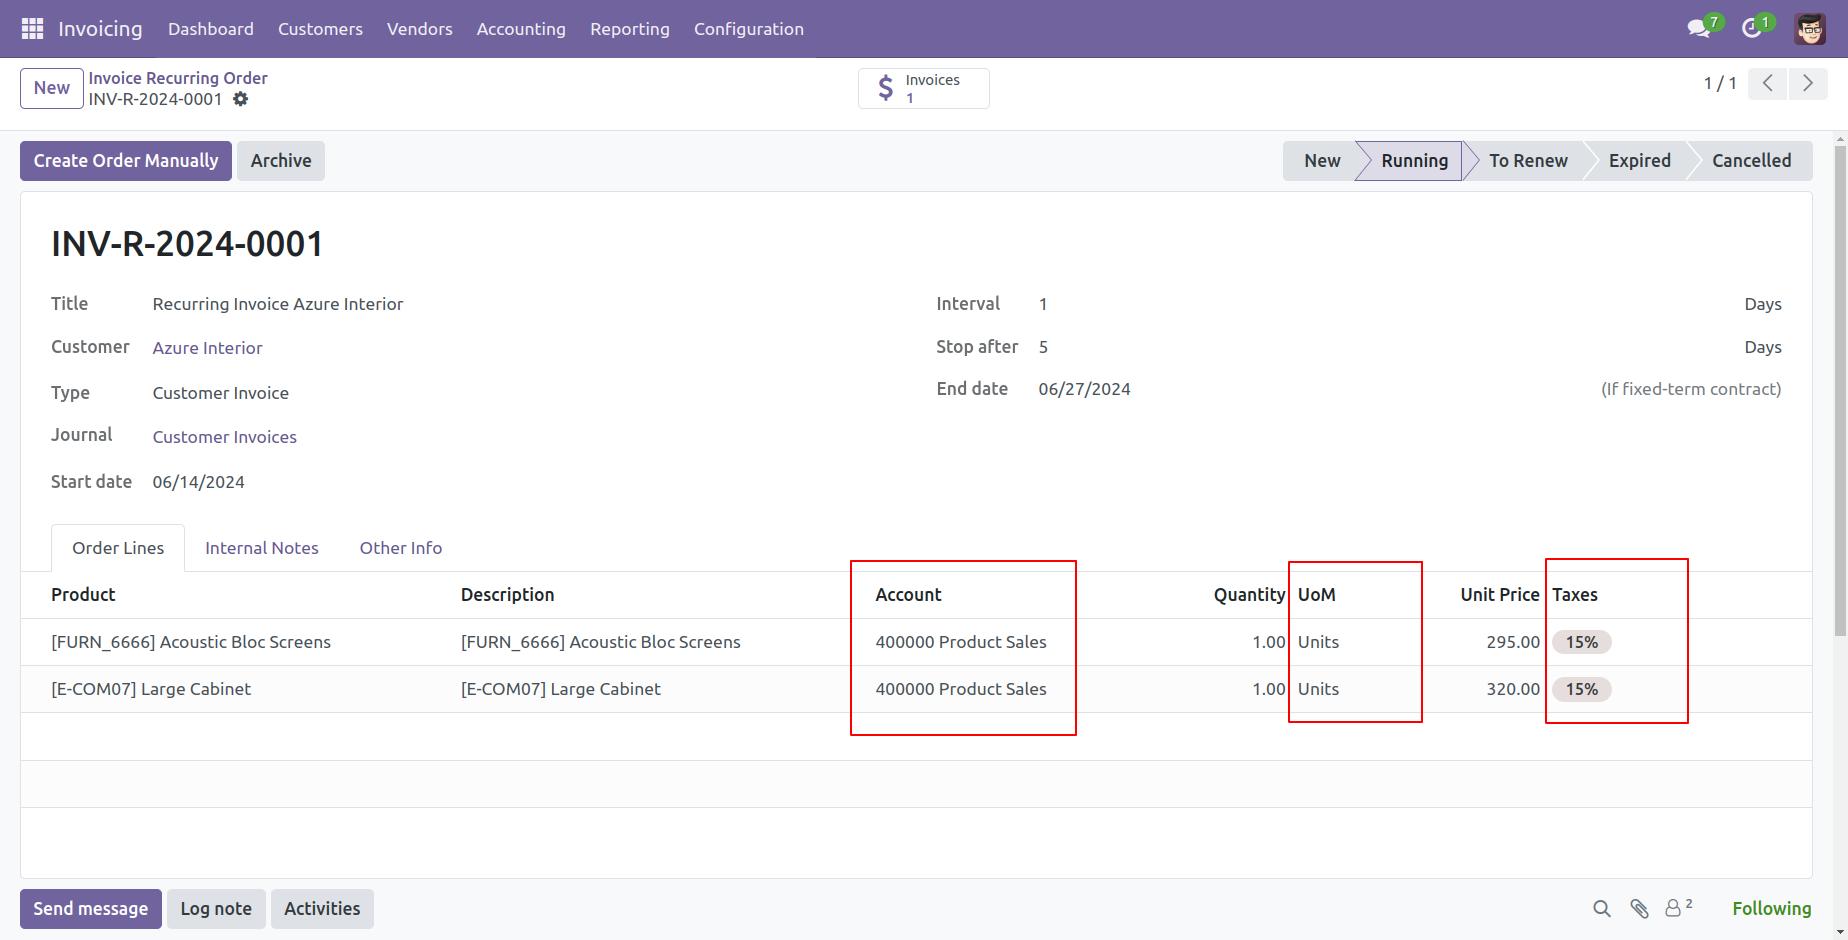Click the 15% tax tag in Acoustic Bloc row
The image size is (1848, 940).
[1582, 642]
